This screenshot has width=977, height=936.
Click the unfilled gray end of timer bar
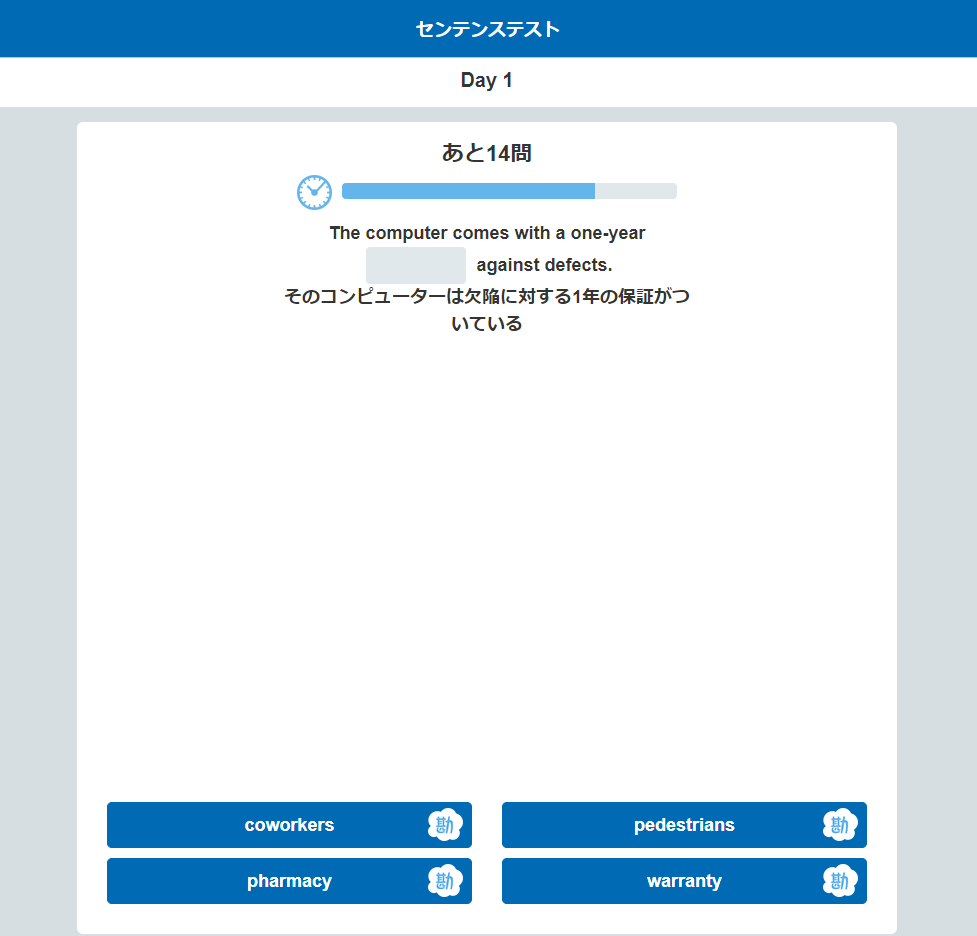(636, 191)
